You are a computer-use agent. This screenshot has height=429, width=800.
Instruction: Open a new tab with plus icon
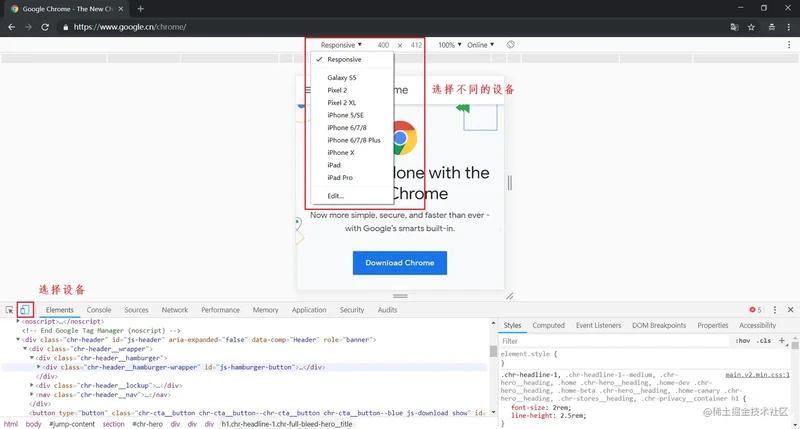[x=140, y=9]
